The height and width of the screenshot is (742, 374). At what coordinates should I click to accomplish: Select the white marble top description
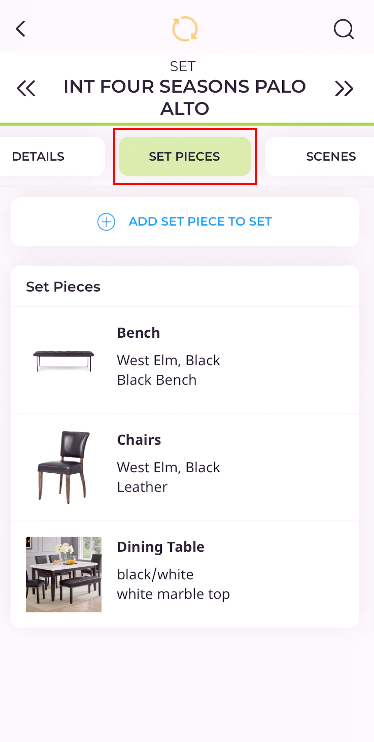(x=173, y=594)
